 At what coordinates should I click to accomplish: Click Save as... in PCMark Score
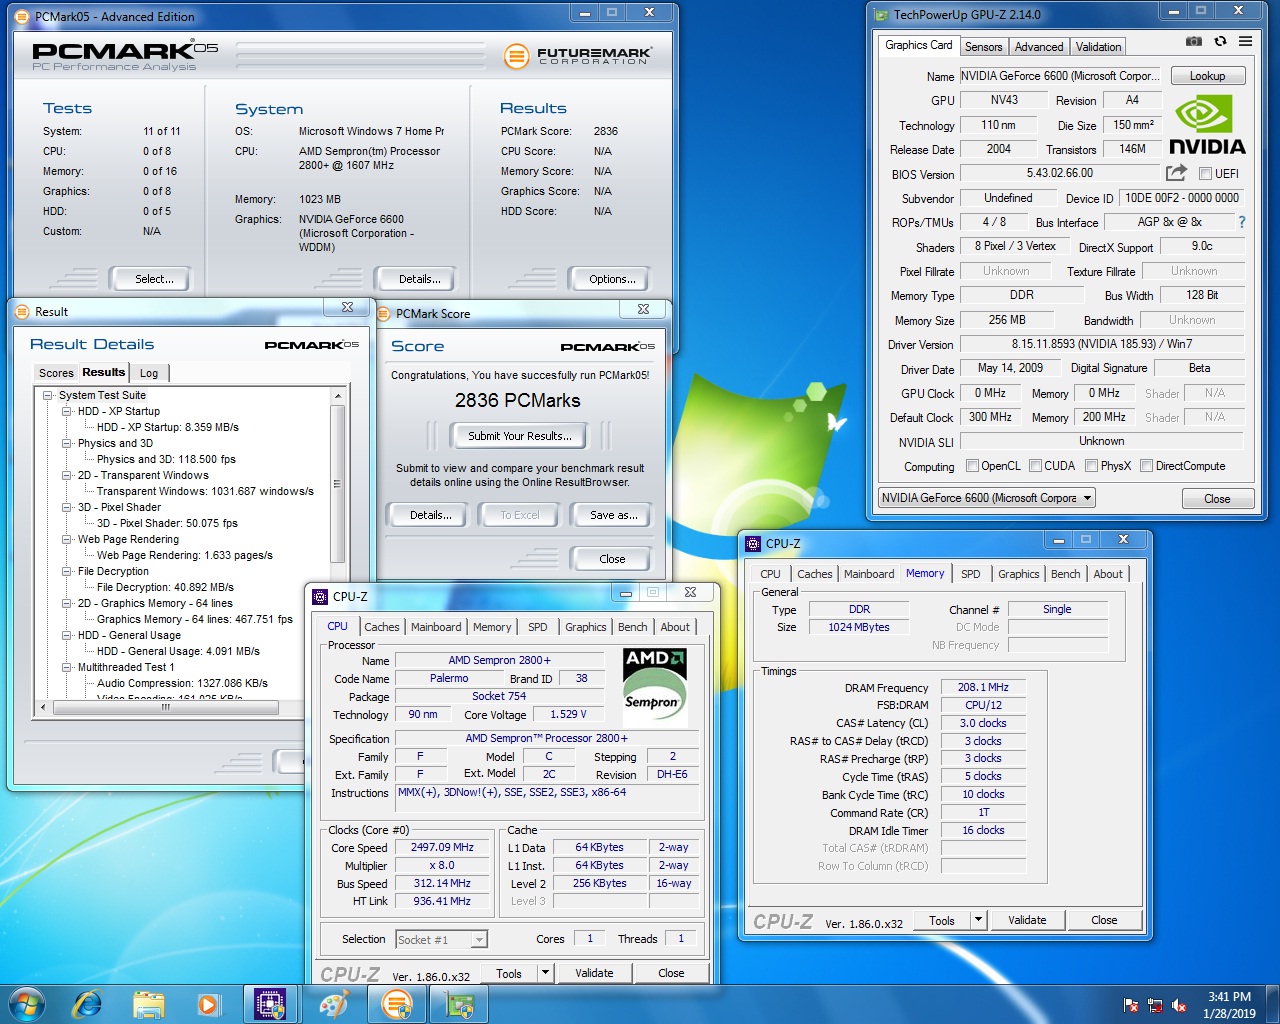[613, 515]
